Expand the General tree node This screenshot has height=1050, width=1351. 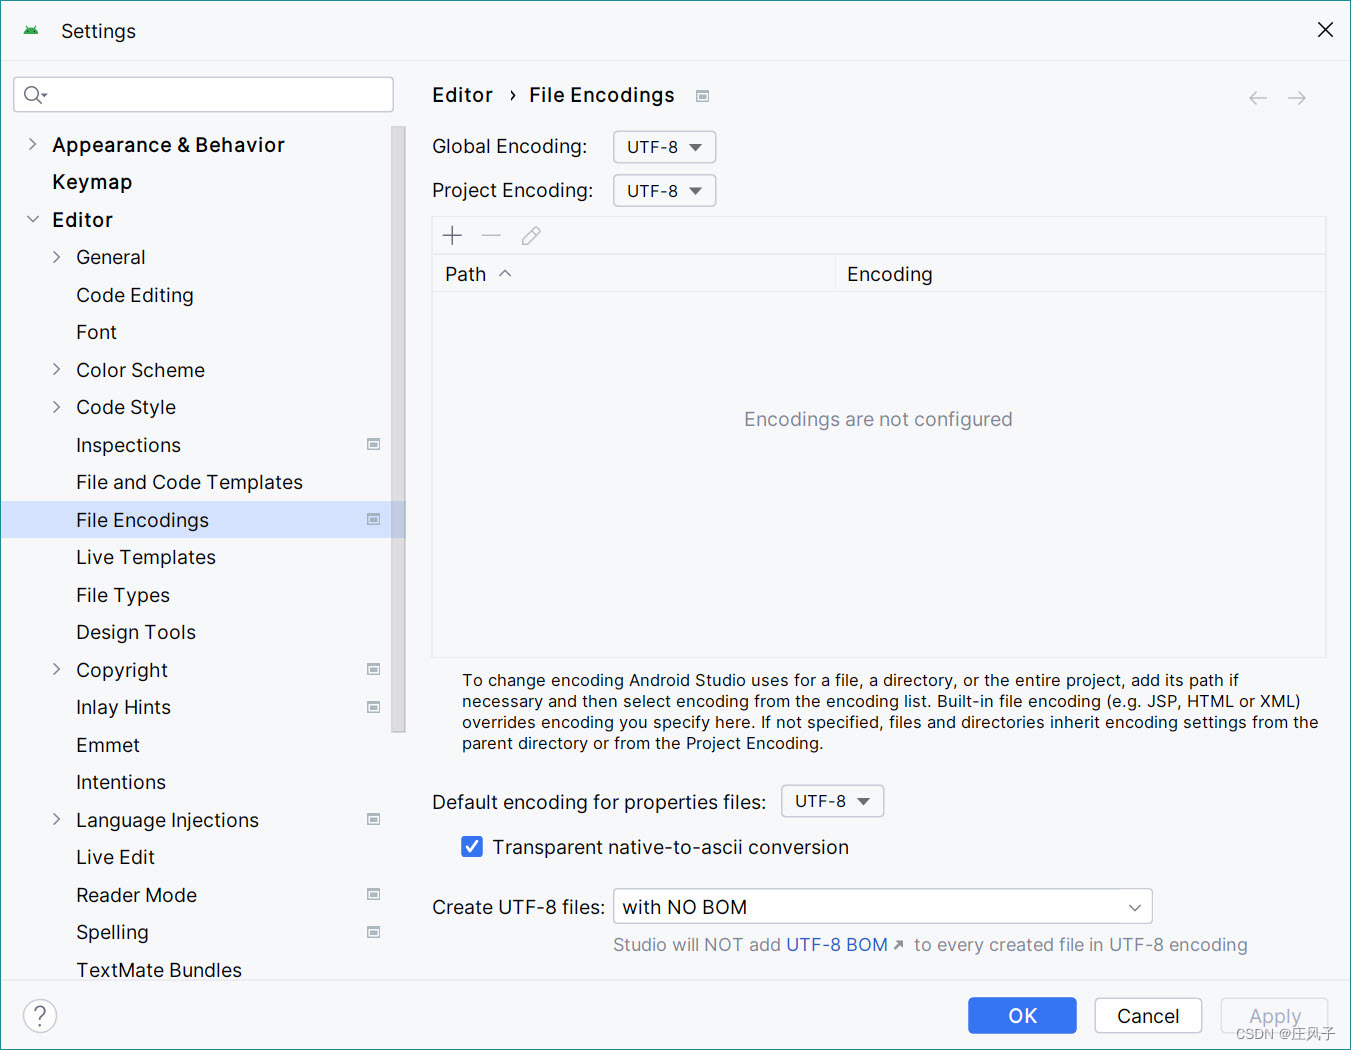point(57,257)
